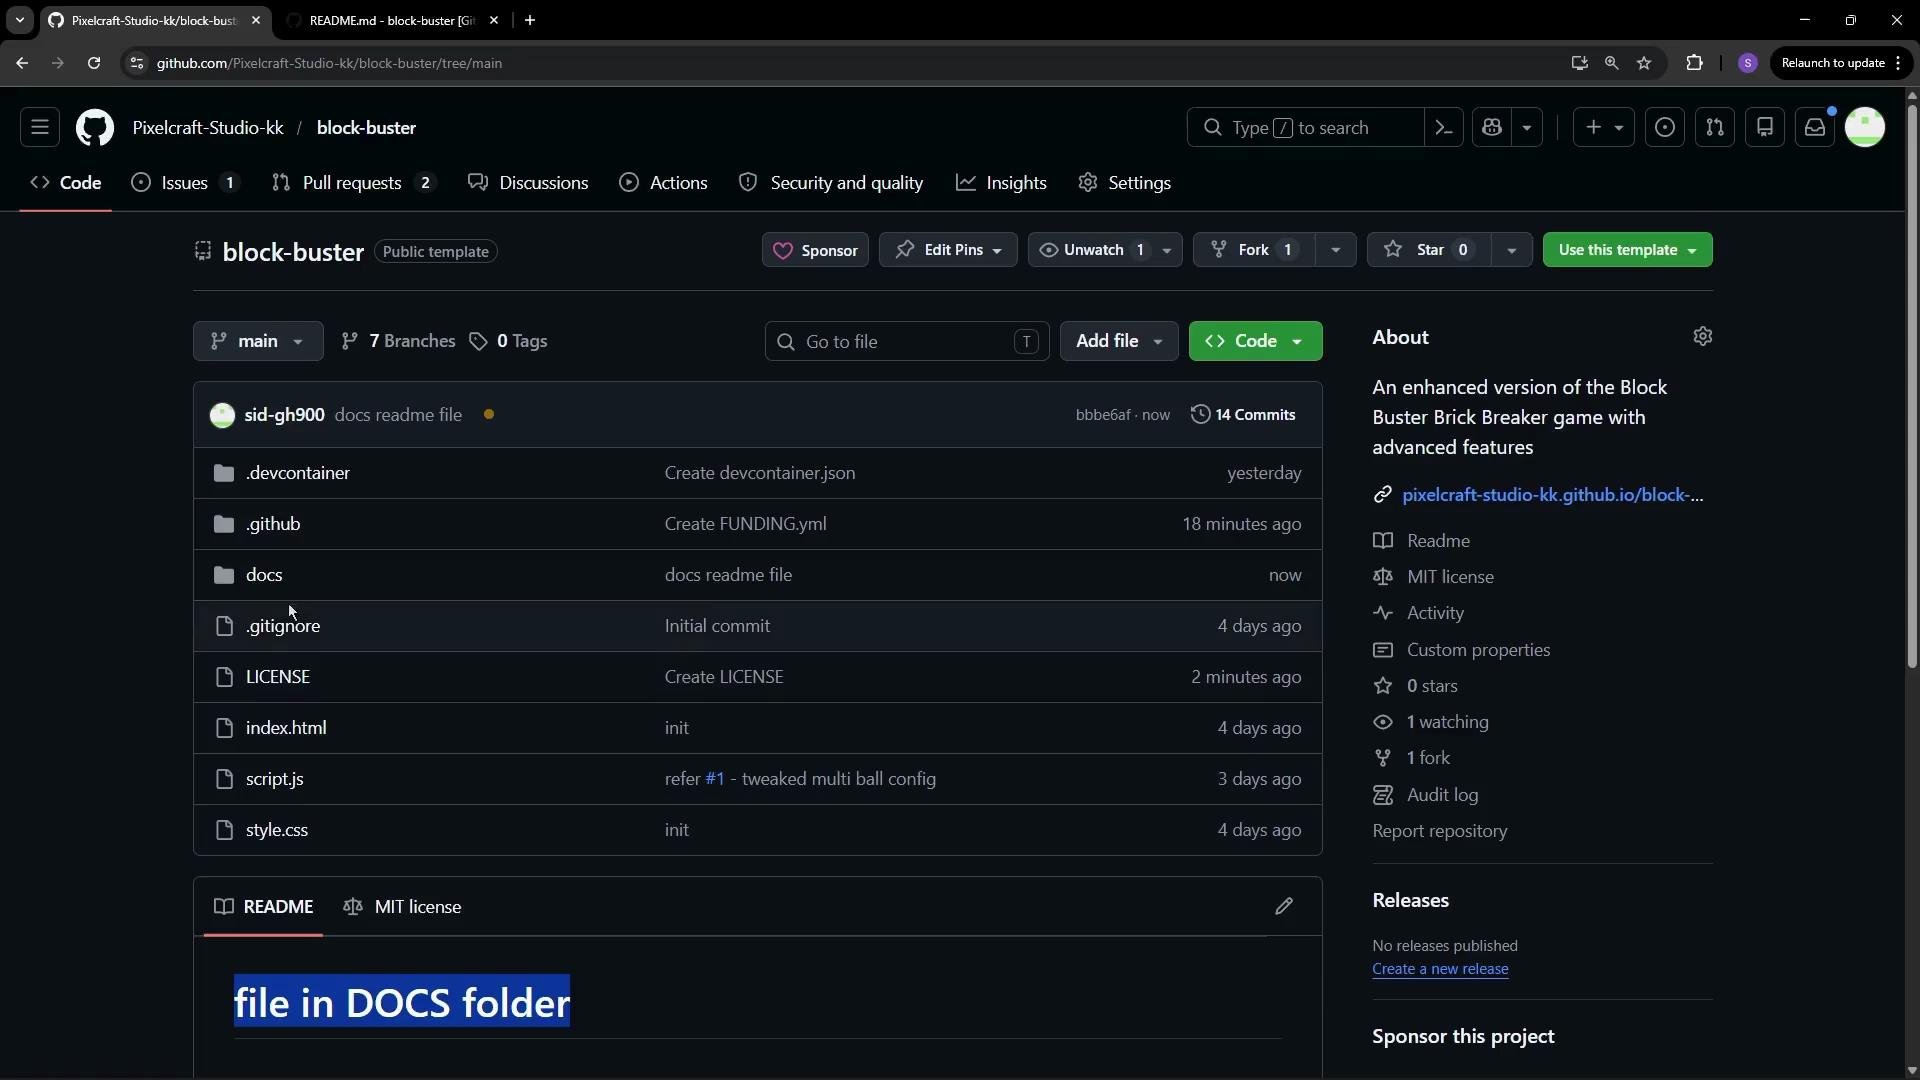Open the global navigation hamburger menu

pos(40,128)
